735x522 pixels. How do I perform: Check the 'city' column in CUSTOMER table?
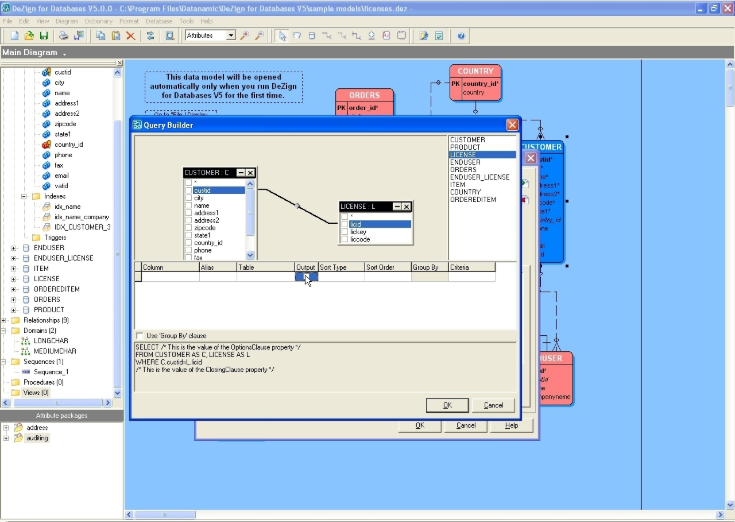[188, 197]
